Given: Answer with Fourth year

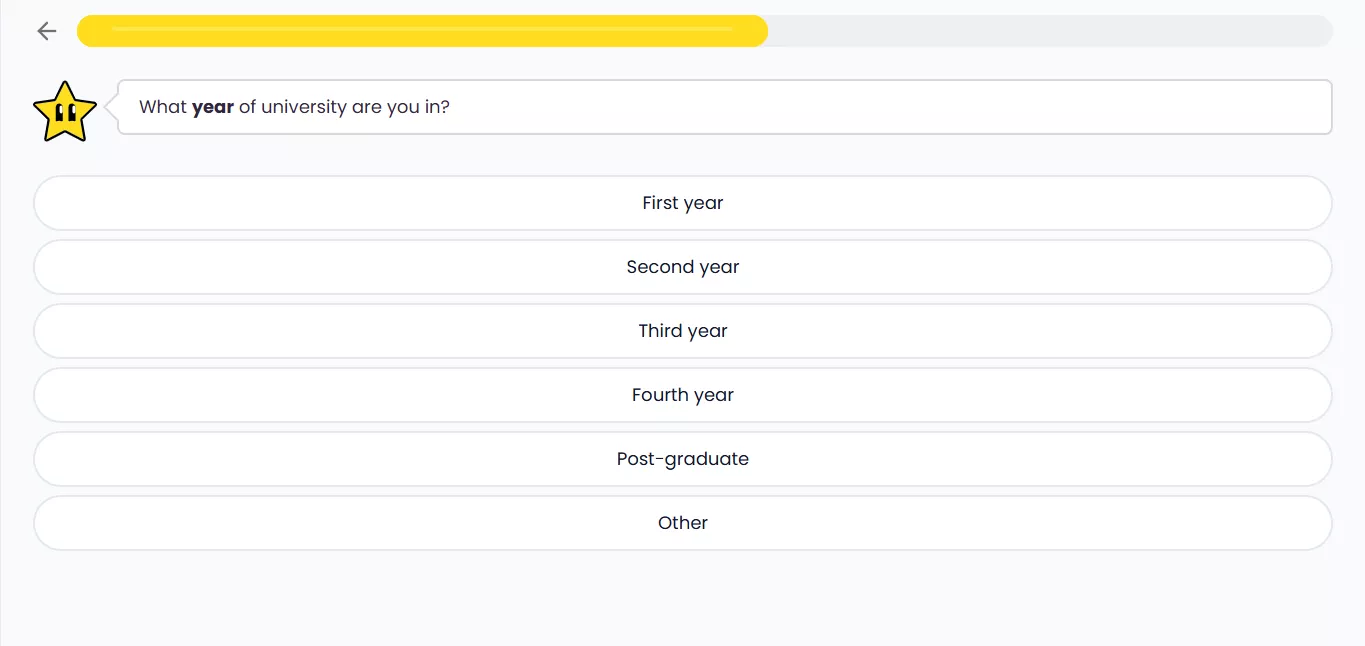Looking at the screenshot, I should point(682,395).
